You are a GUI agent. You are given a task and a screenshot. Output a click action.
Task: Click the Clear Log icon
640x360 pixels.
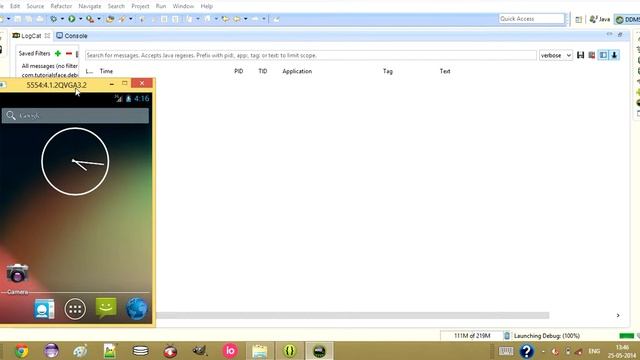click(x=591, y=55)
